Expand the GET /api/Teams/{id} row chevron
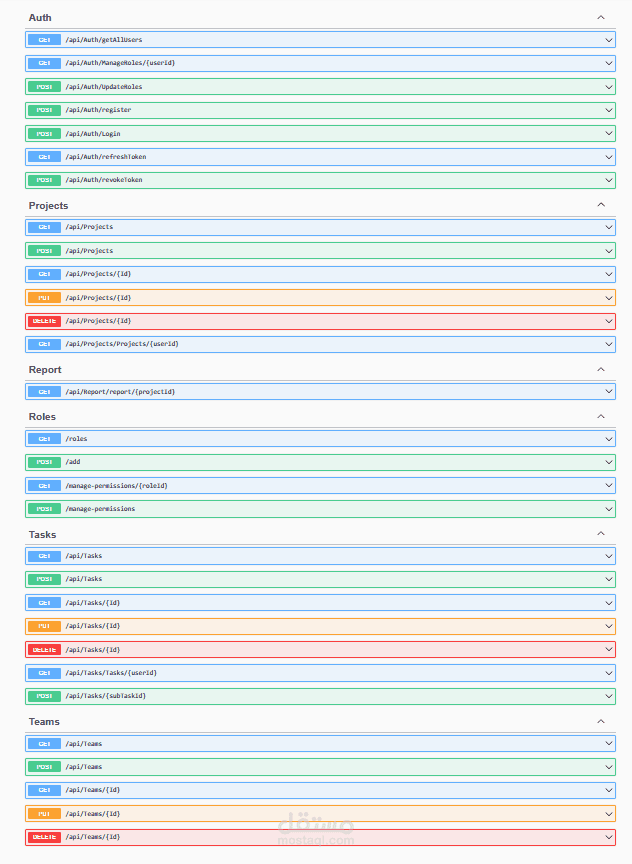The width and height of the screenshot is (632, 864). (x=609, y=790)
